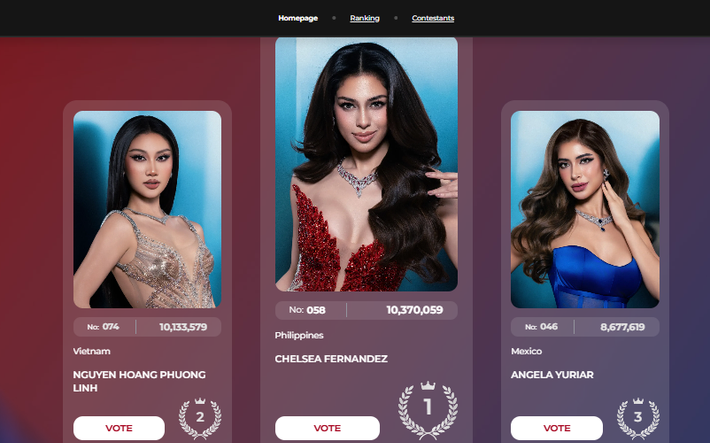Go to the Ranking page

(365, 18)
